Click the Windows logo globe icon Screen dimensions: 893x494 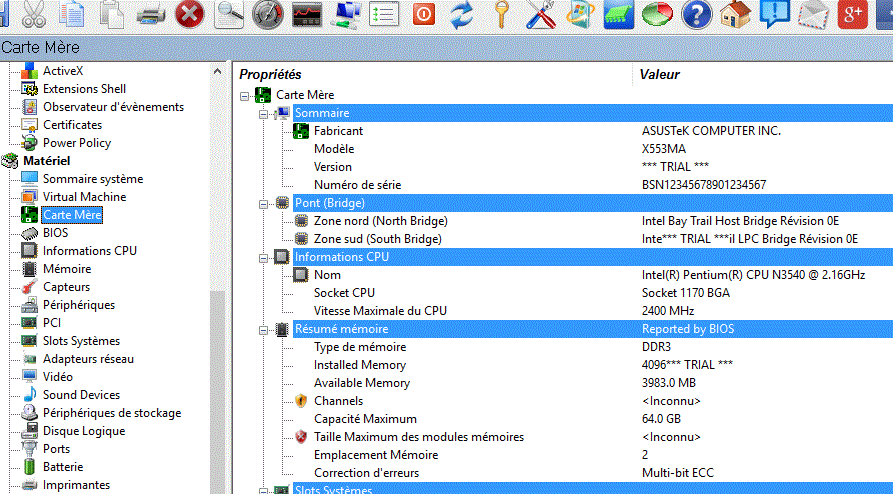point(580,14)
